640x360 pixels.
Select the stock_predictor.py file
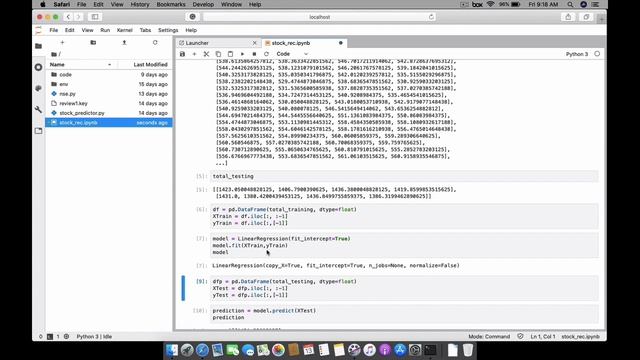point(109,113)
